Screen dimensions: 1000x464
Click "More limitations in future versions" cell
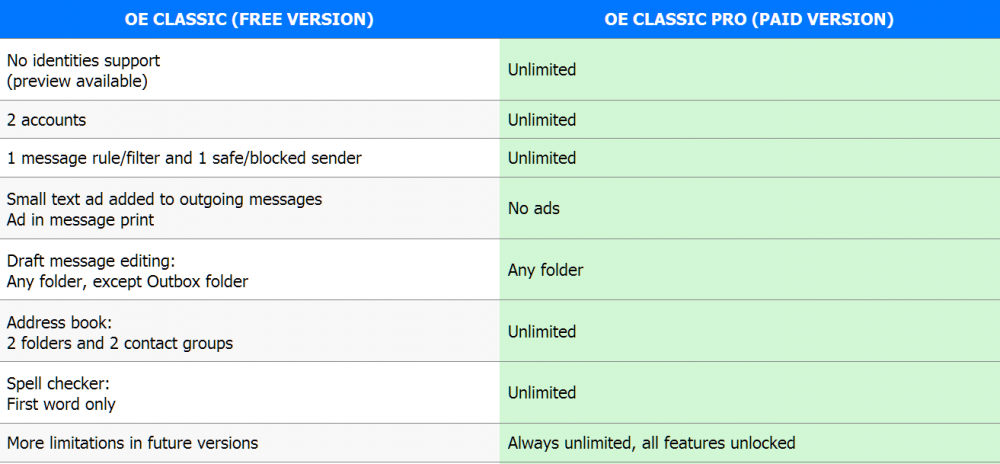[x=132, y=443]
